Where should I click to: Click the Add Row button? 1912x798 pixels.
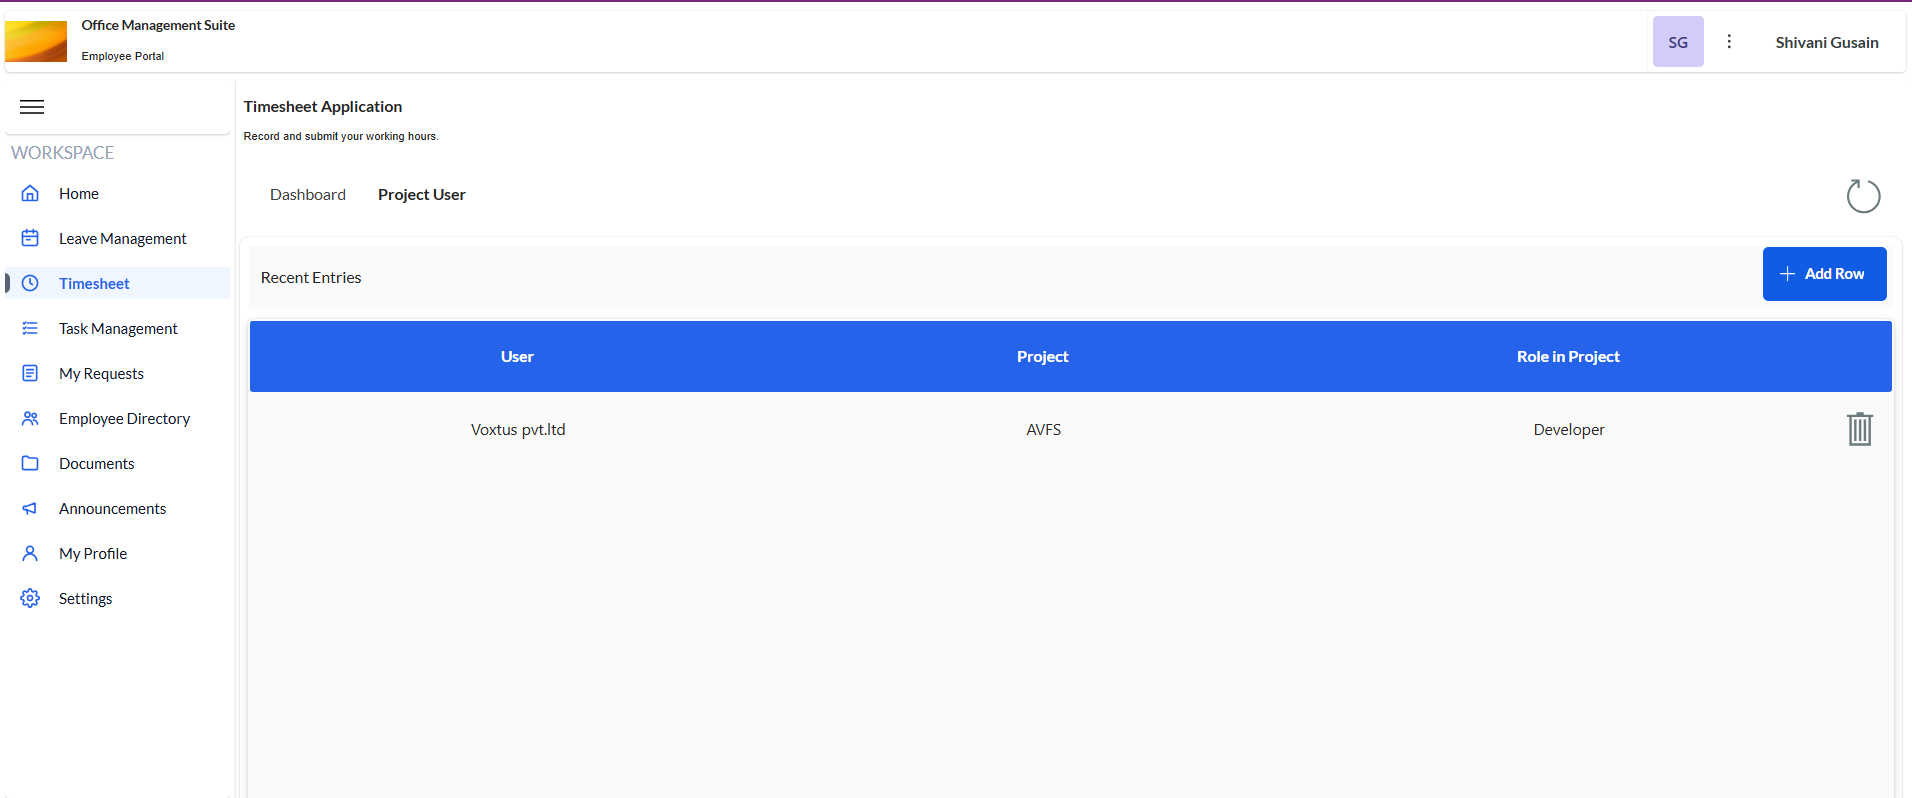click(1824, 274)
